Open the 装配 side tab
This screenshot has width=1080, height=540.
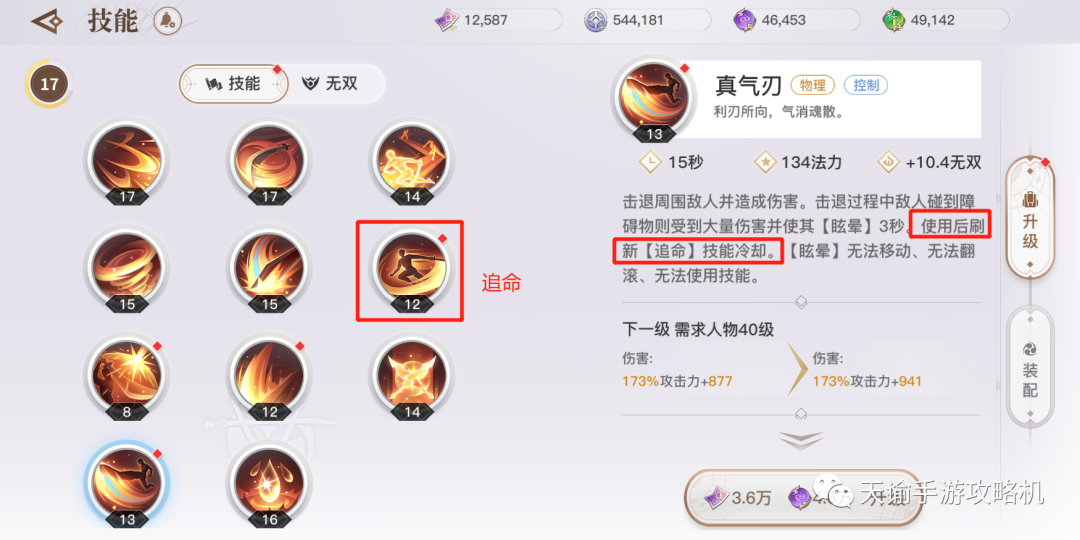[1030, 368]
